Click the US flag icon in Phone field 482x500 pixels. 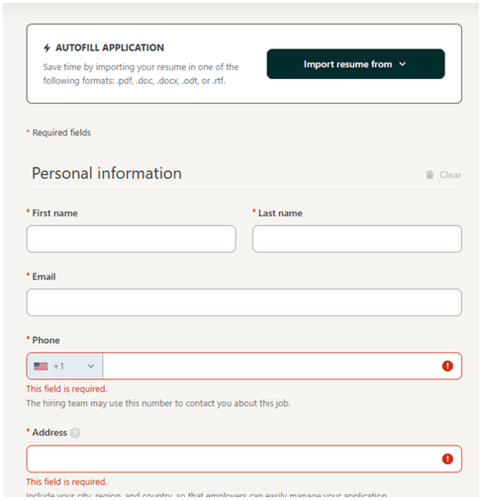pyautogui.click(x=41, y=366)
